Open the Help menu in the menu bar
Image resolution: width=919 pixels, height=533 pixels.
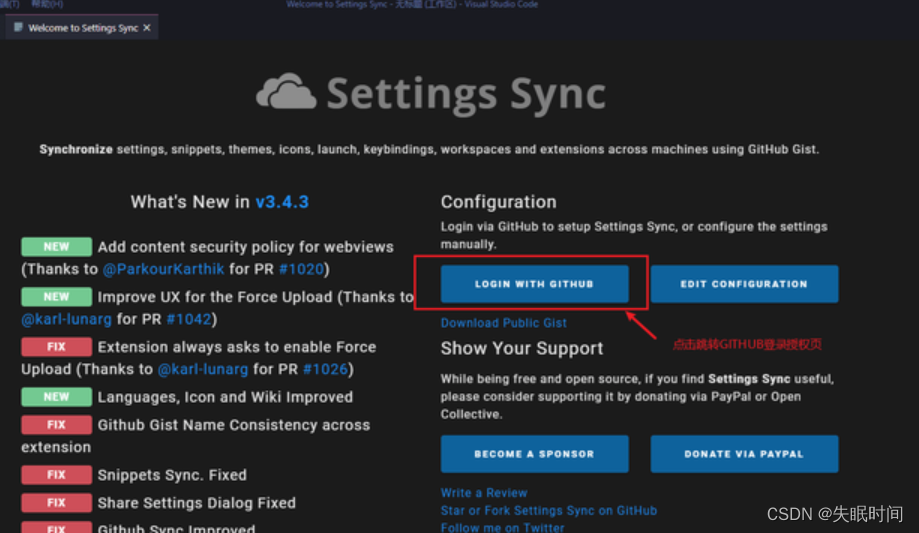47,4
